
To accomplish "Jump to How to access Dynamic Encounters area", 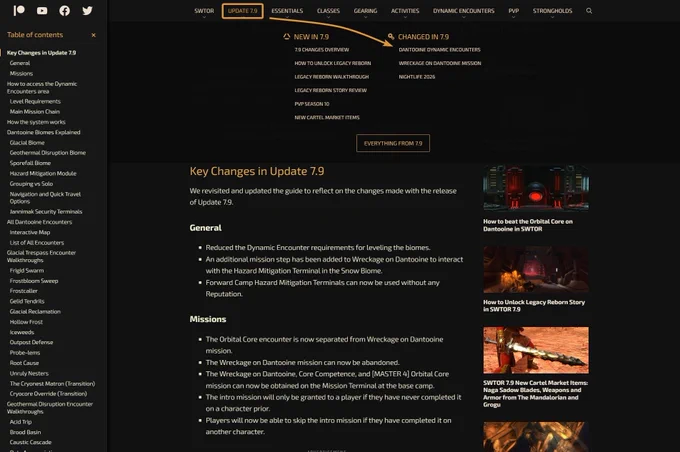I will click(42, 88).
